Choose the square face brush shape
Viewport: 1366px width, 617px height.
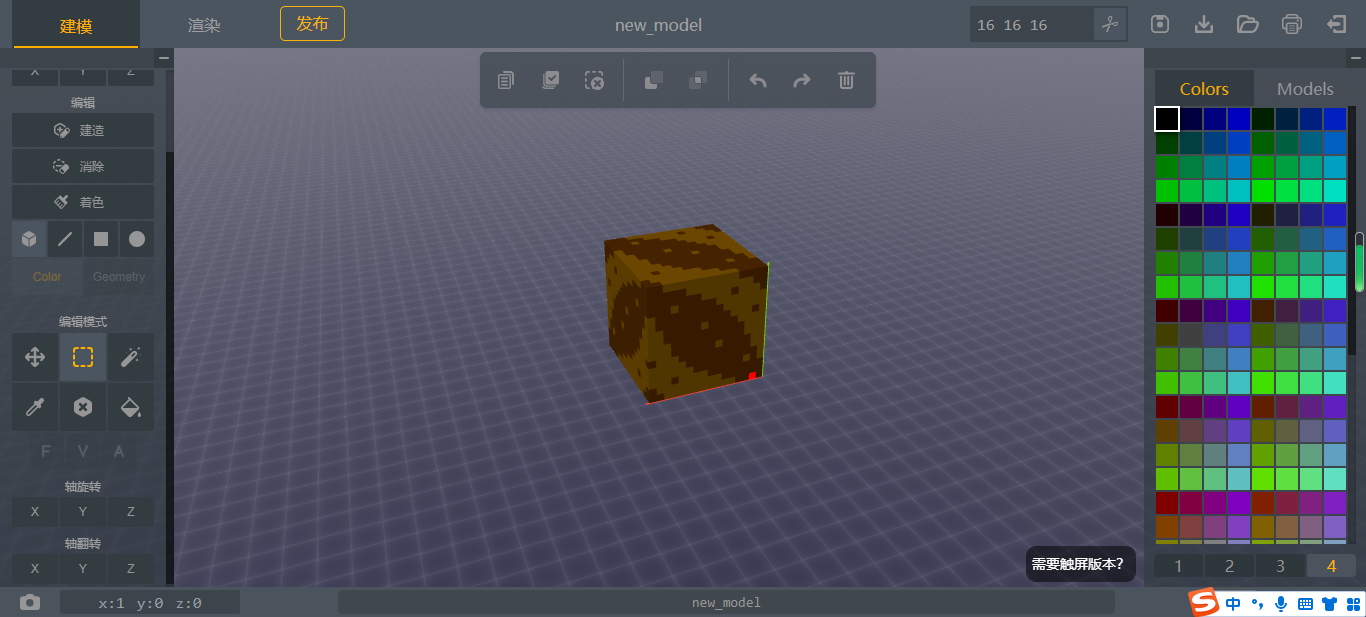[101, 239]
